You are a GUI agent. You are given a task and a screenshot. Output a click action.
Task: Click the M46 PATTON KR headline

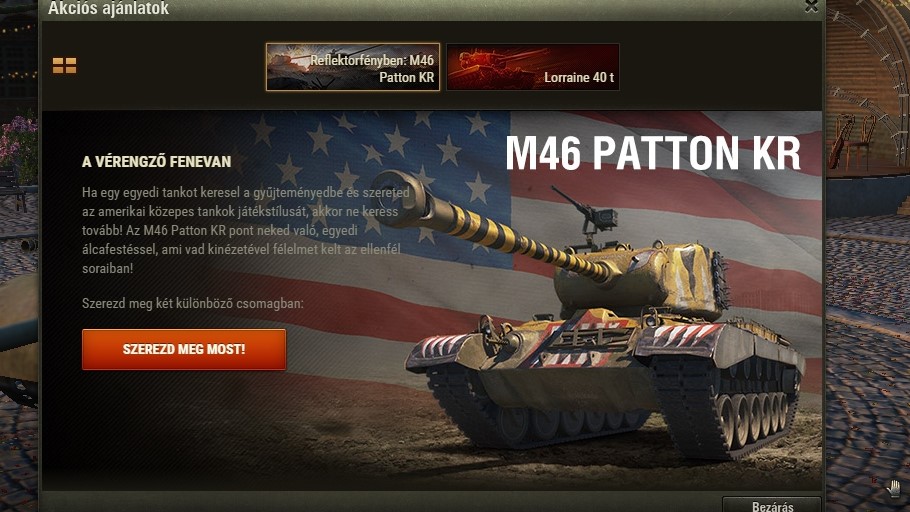pos(653,153)
